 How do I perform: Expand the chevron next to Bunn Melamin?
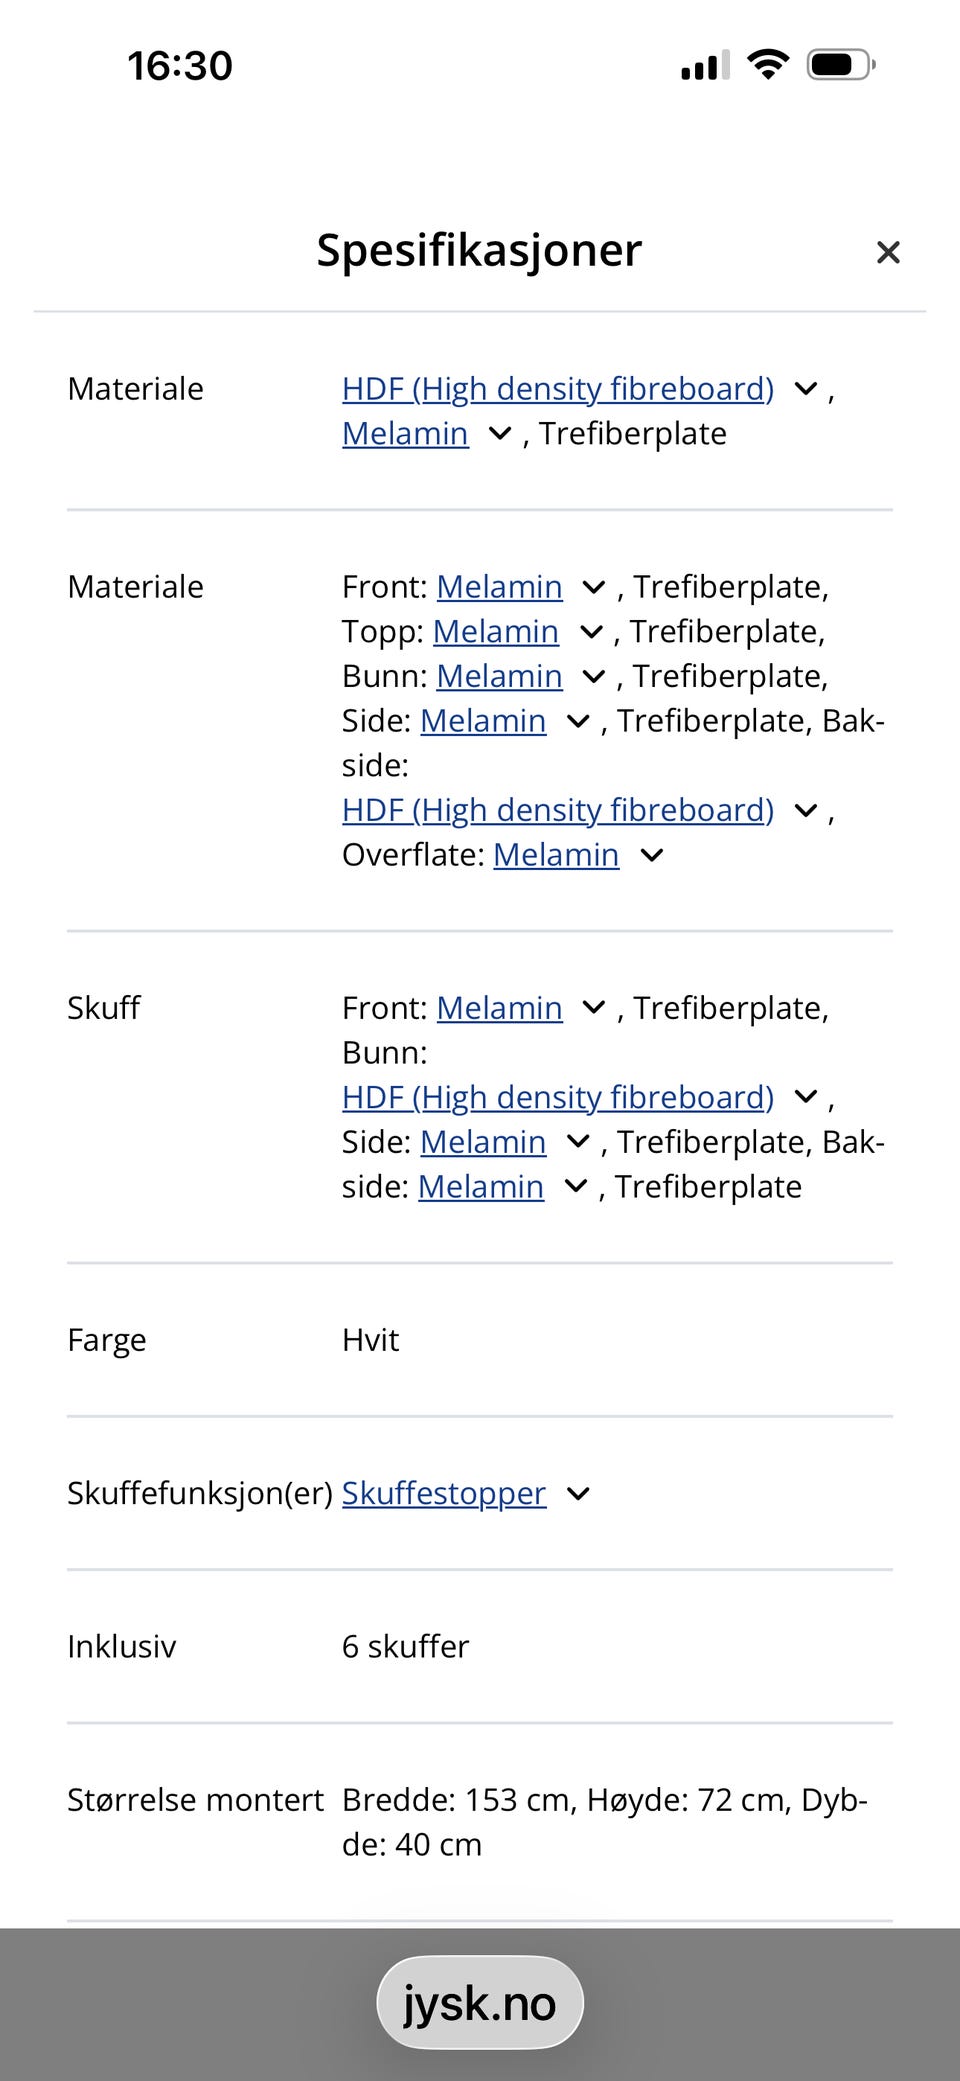(591, 676)
